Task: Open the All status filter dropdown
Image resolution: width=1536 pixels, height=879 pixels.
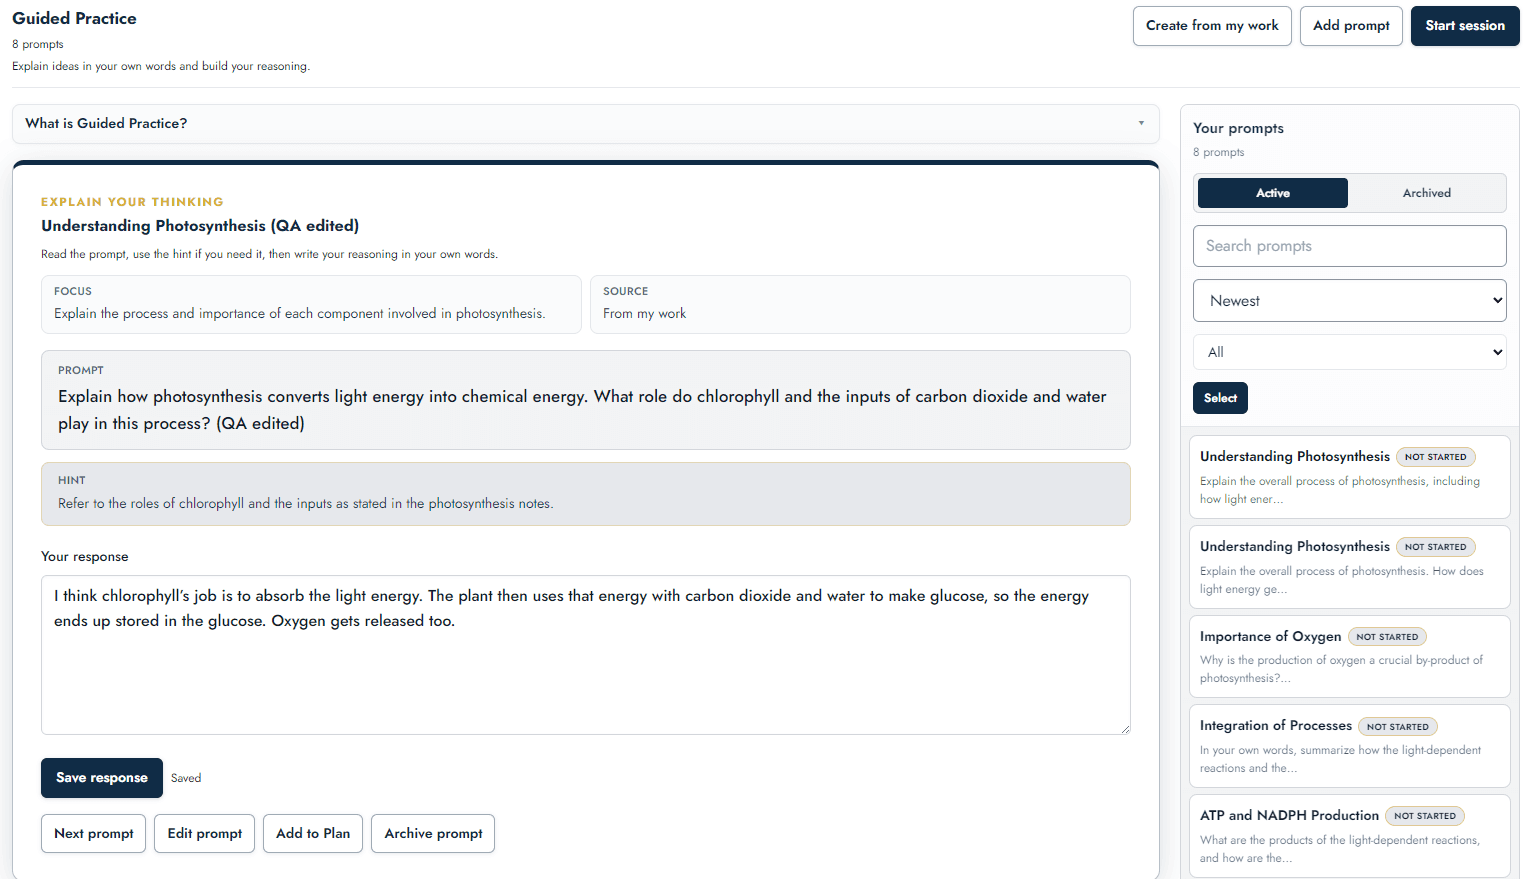Action: tap(1349, 352)
